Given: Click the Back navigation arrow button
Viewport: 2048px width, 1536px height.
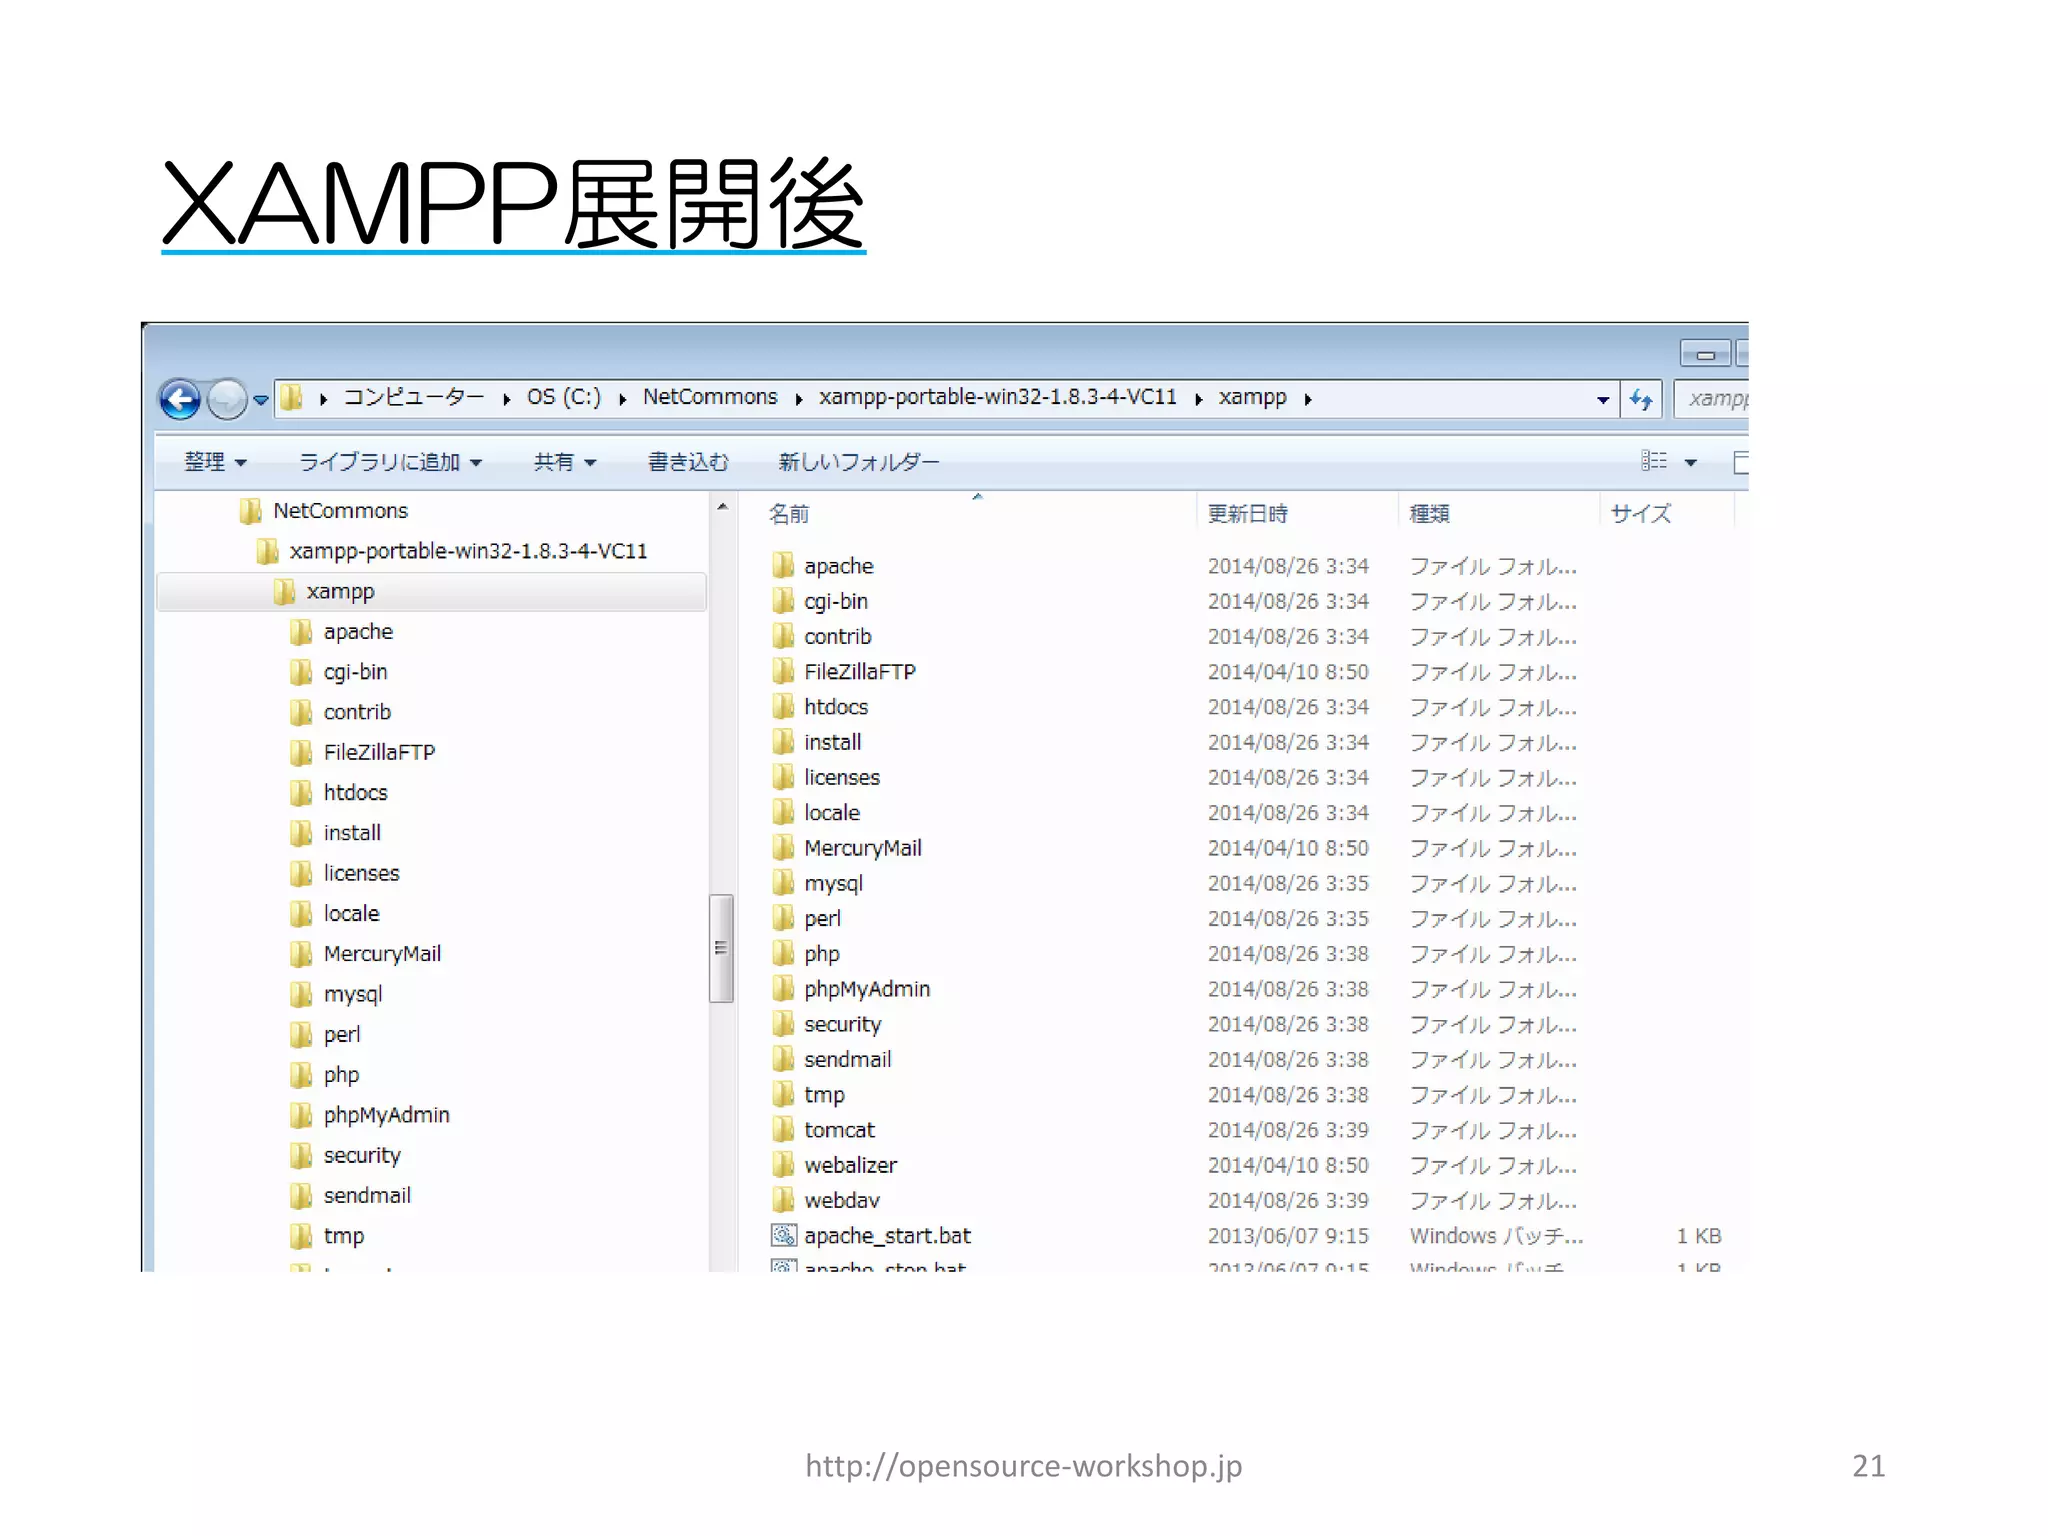Looking at the screenshot, I should [180, 400].
